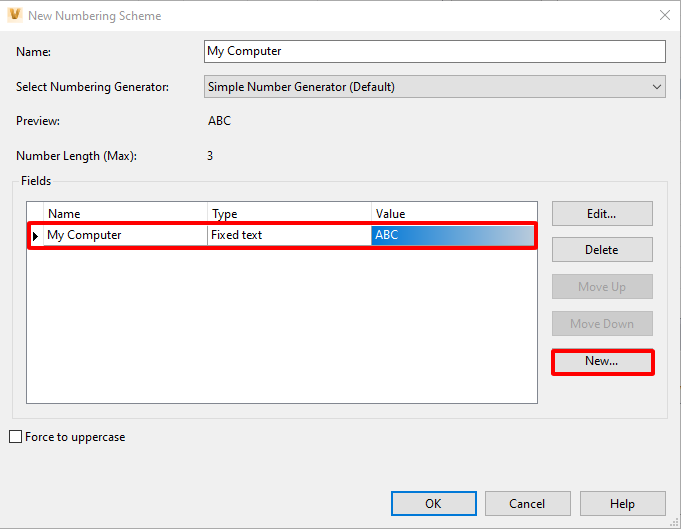Click the Move Up button
The image size is (681, 529).
point(602,287)
